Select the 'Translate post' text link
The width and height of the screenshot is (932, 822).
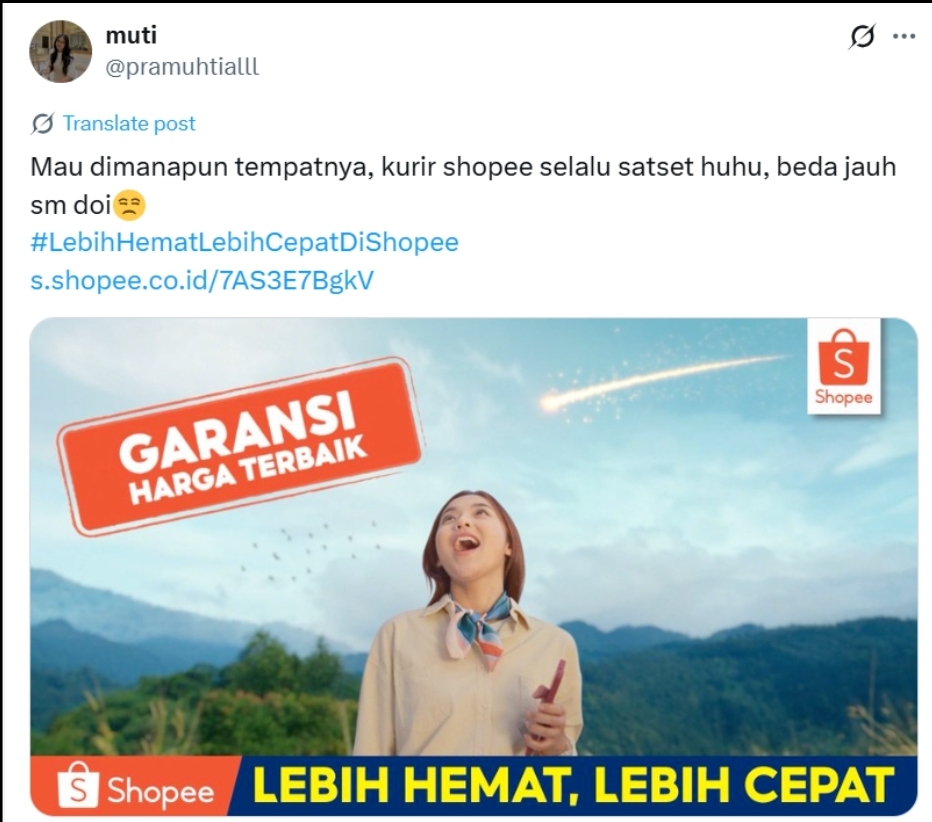[x=129, y=124]
